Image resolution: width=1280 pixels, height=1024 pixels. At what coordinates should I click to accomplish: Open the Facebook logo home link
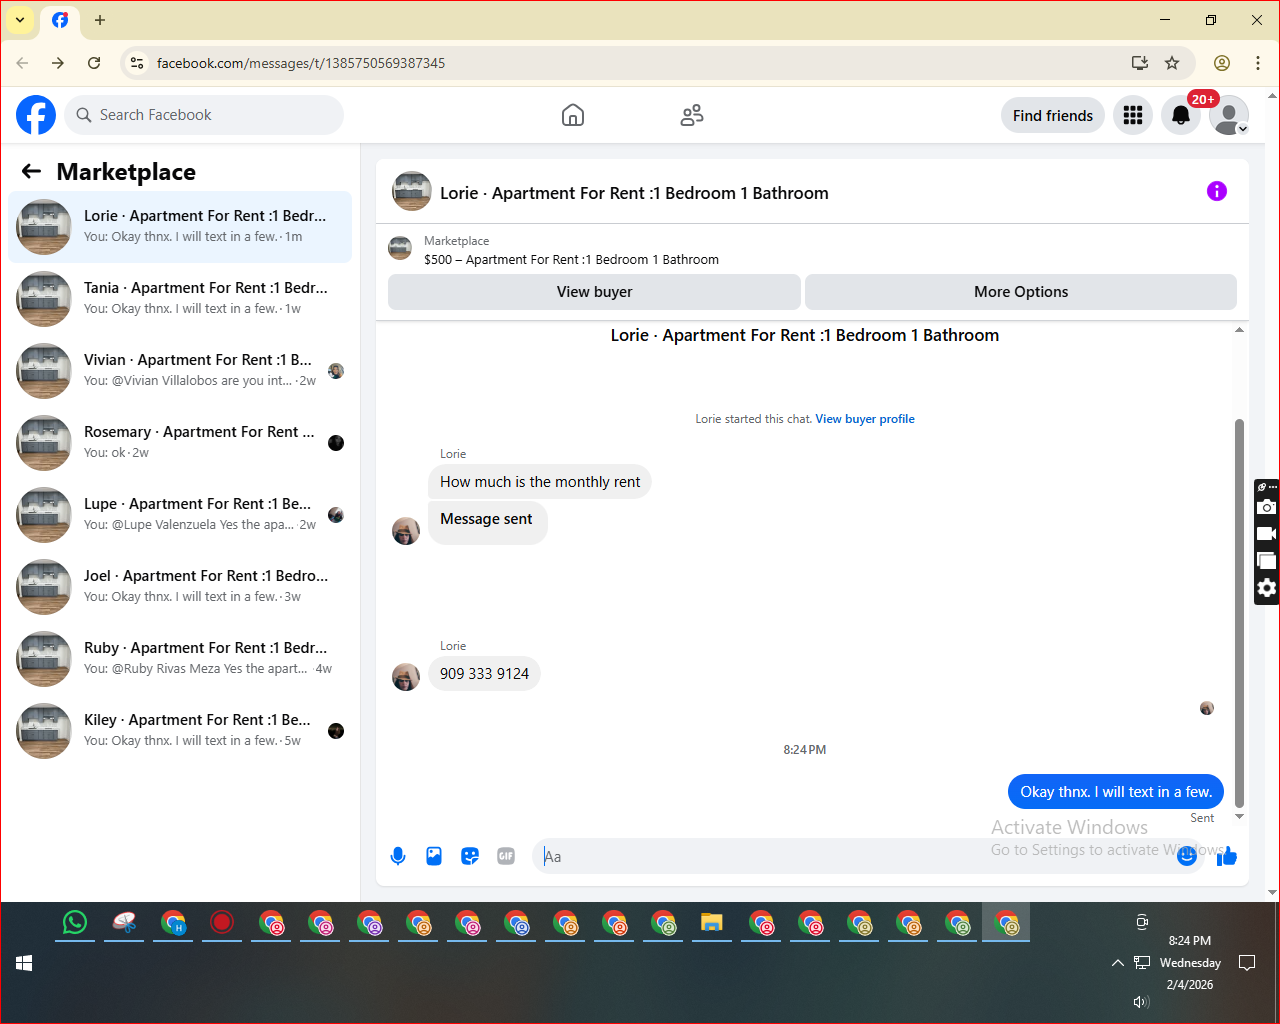point(36,115)
